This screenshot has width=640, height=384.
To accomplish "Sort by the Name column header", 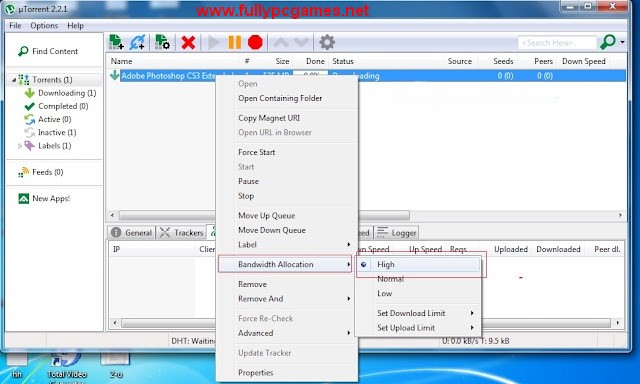I will (x=122, y=61).
